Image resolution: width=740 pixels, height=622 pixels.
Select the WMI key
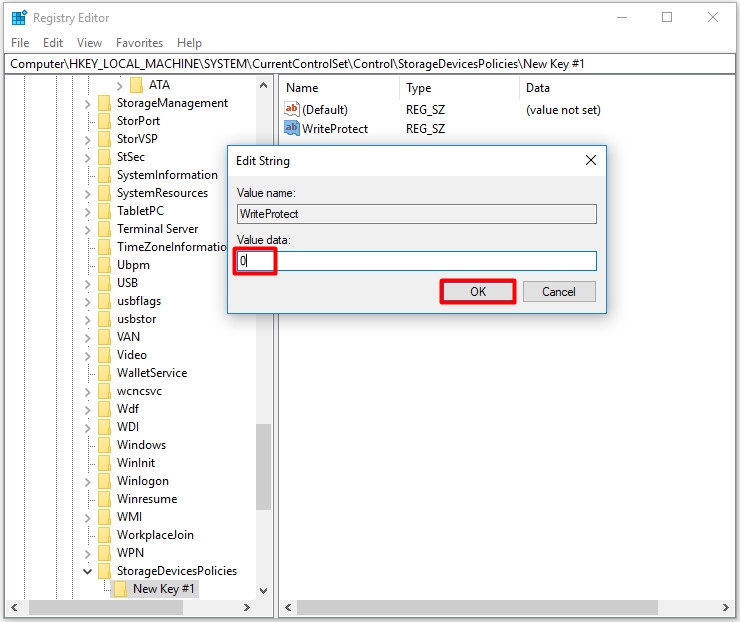[129, 517]
